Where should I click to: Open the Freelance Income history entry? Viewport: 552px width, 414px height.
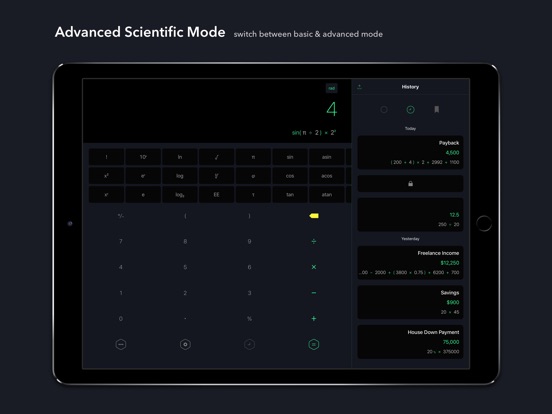point(410,263)
